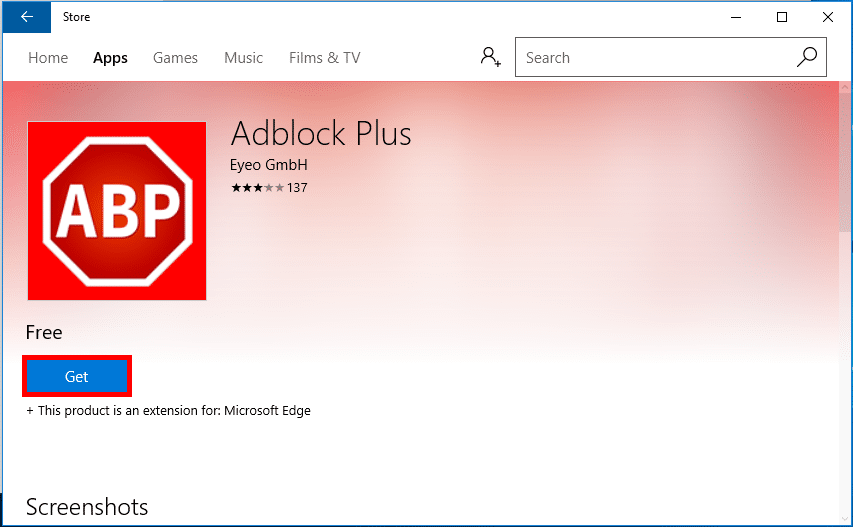Open the account sign-in icon
This screenshot has width=853, height=527.
pos(490,57)
